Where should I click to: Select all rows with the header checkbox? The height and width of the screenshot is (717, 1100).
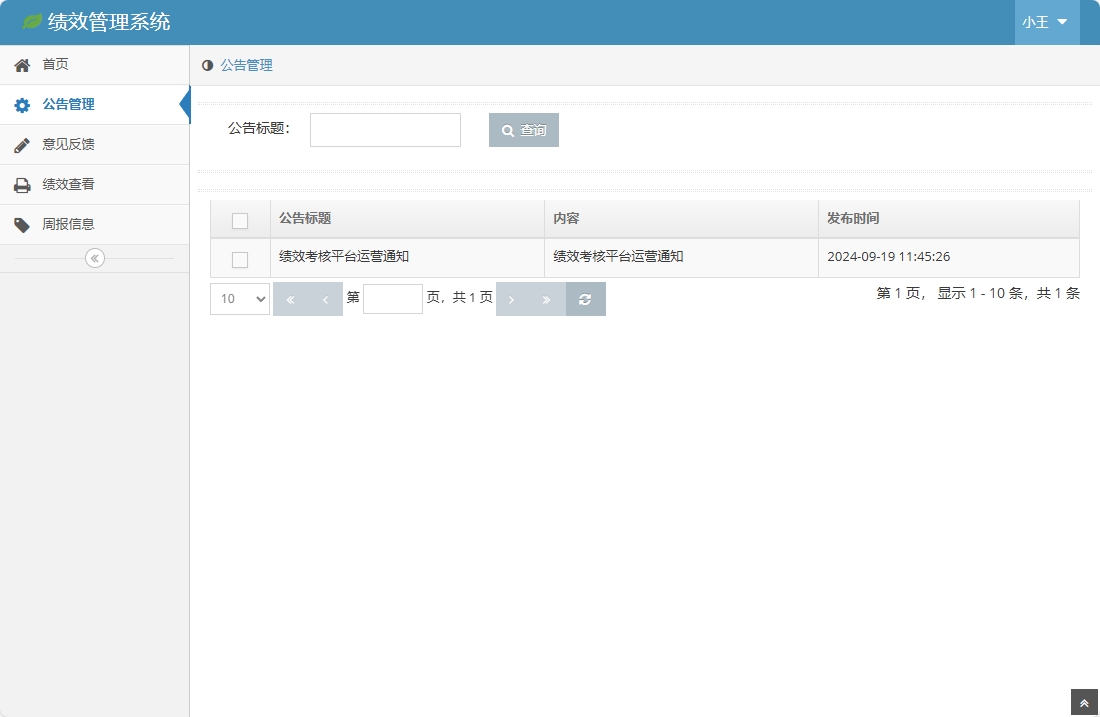click(239, 218)
